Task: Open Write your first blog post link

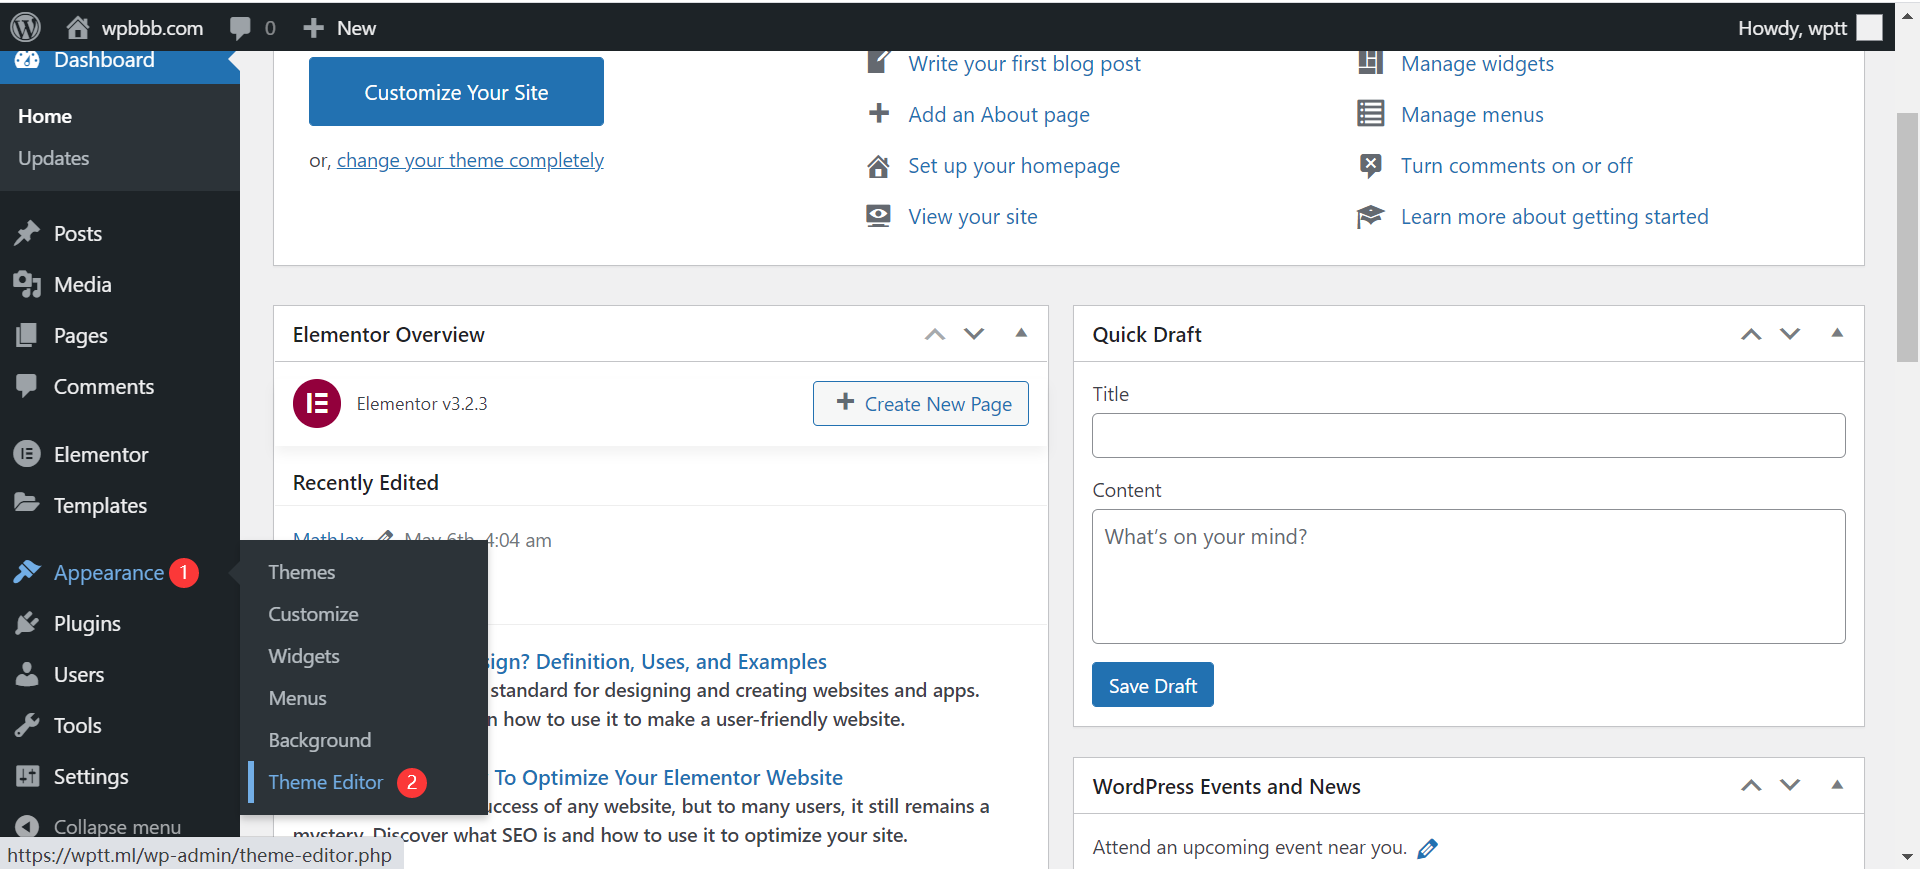Action: coord(1024,63)
